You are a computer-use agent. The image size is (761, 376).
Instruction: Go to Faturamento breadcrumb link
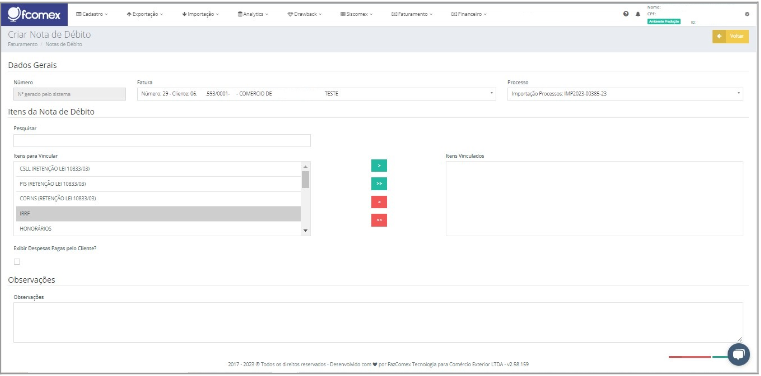click(22, 44)
